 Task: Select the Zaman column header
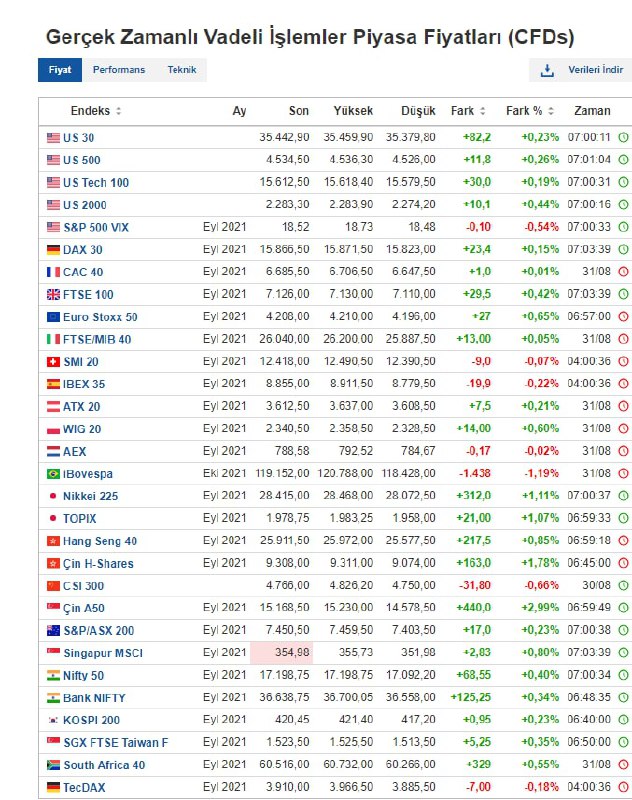pos(592,111)
